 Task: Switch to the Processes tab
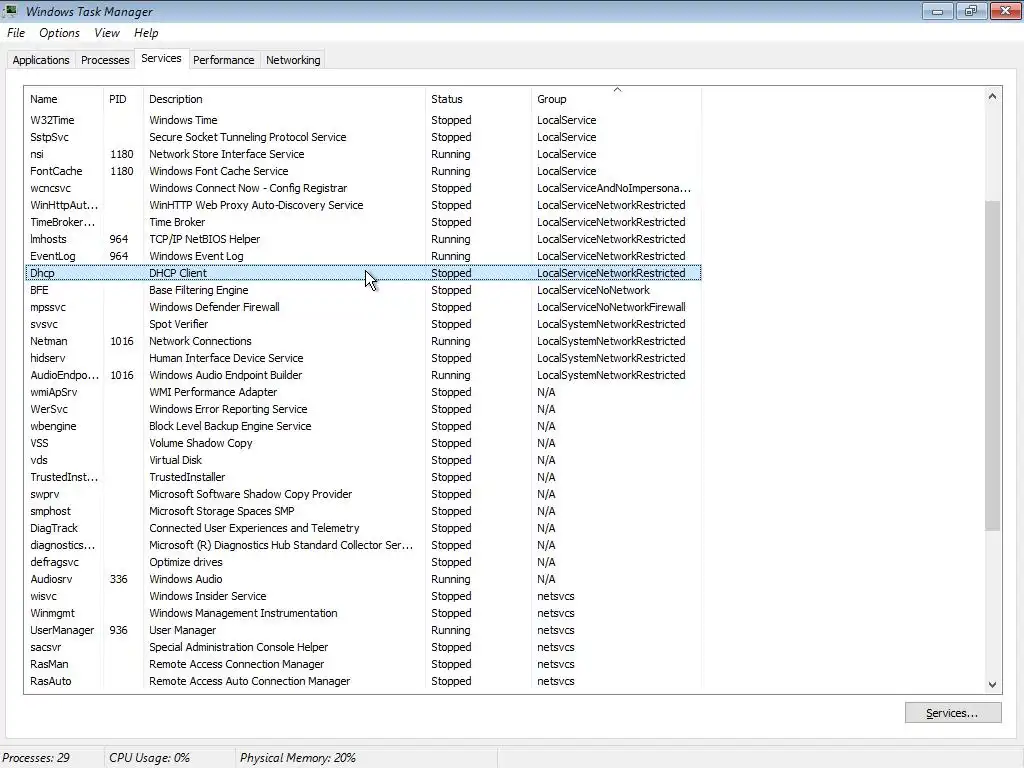pos(105,60)
